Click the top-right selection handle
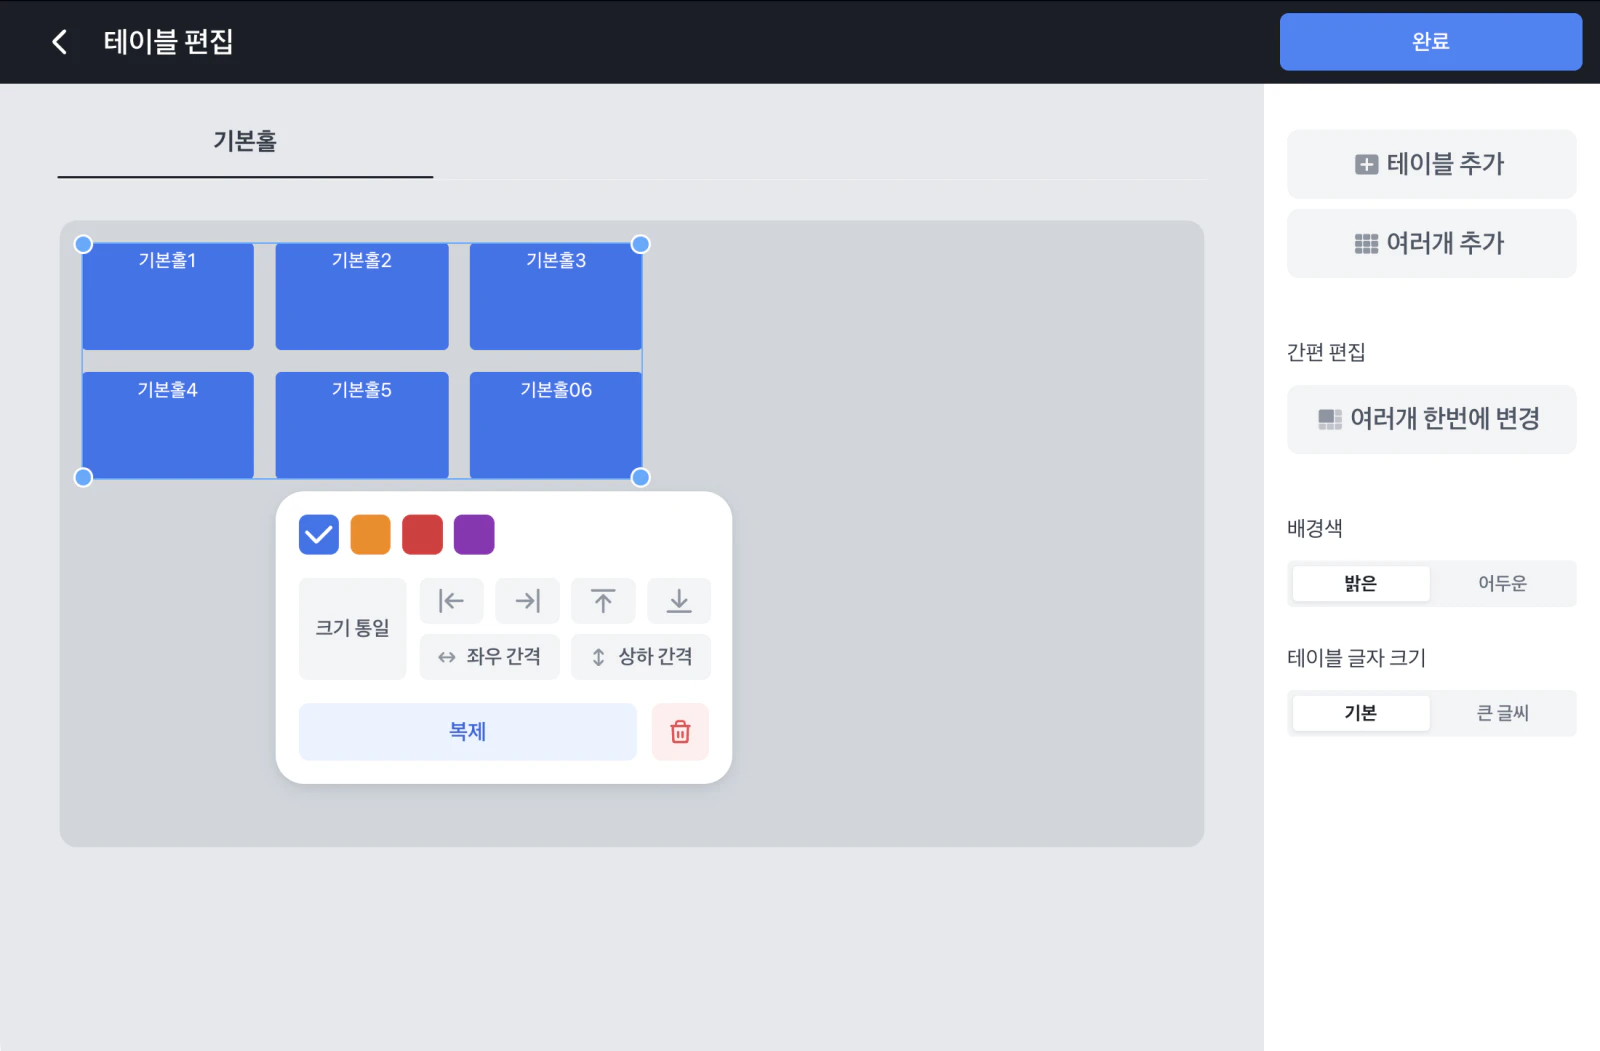The width and height of the screenshot is (1600, 1051). coord(641,244)
